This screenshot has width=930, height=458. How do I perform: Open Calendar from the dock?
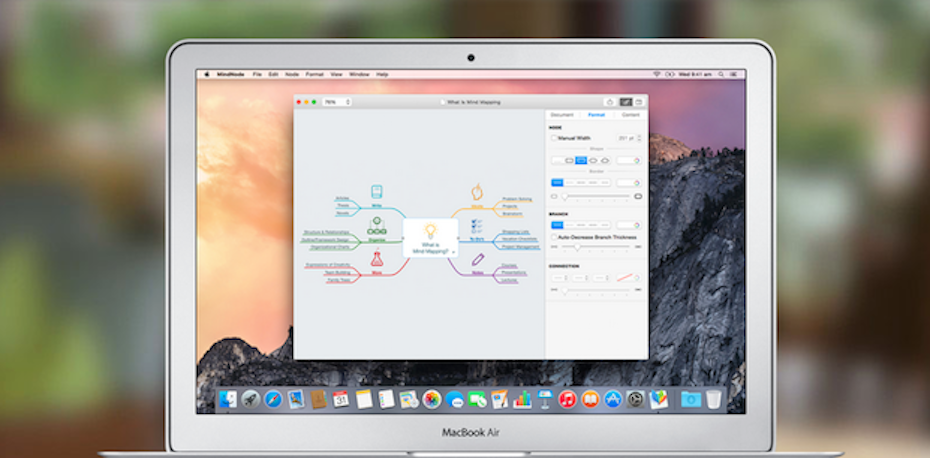[x=340, y=399]
